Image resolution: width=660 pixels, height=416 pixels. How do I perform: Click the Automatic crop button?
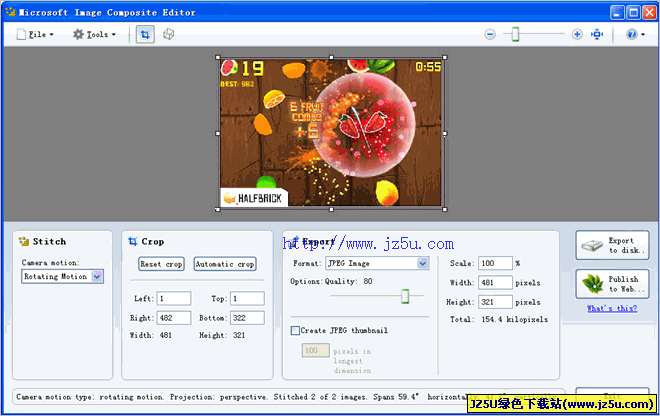(x=225, y=264)
